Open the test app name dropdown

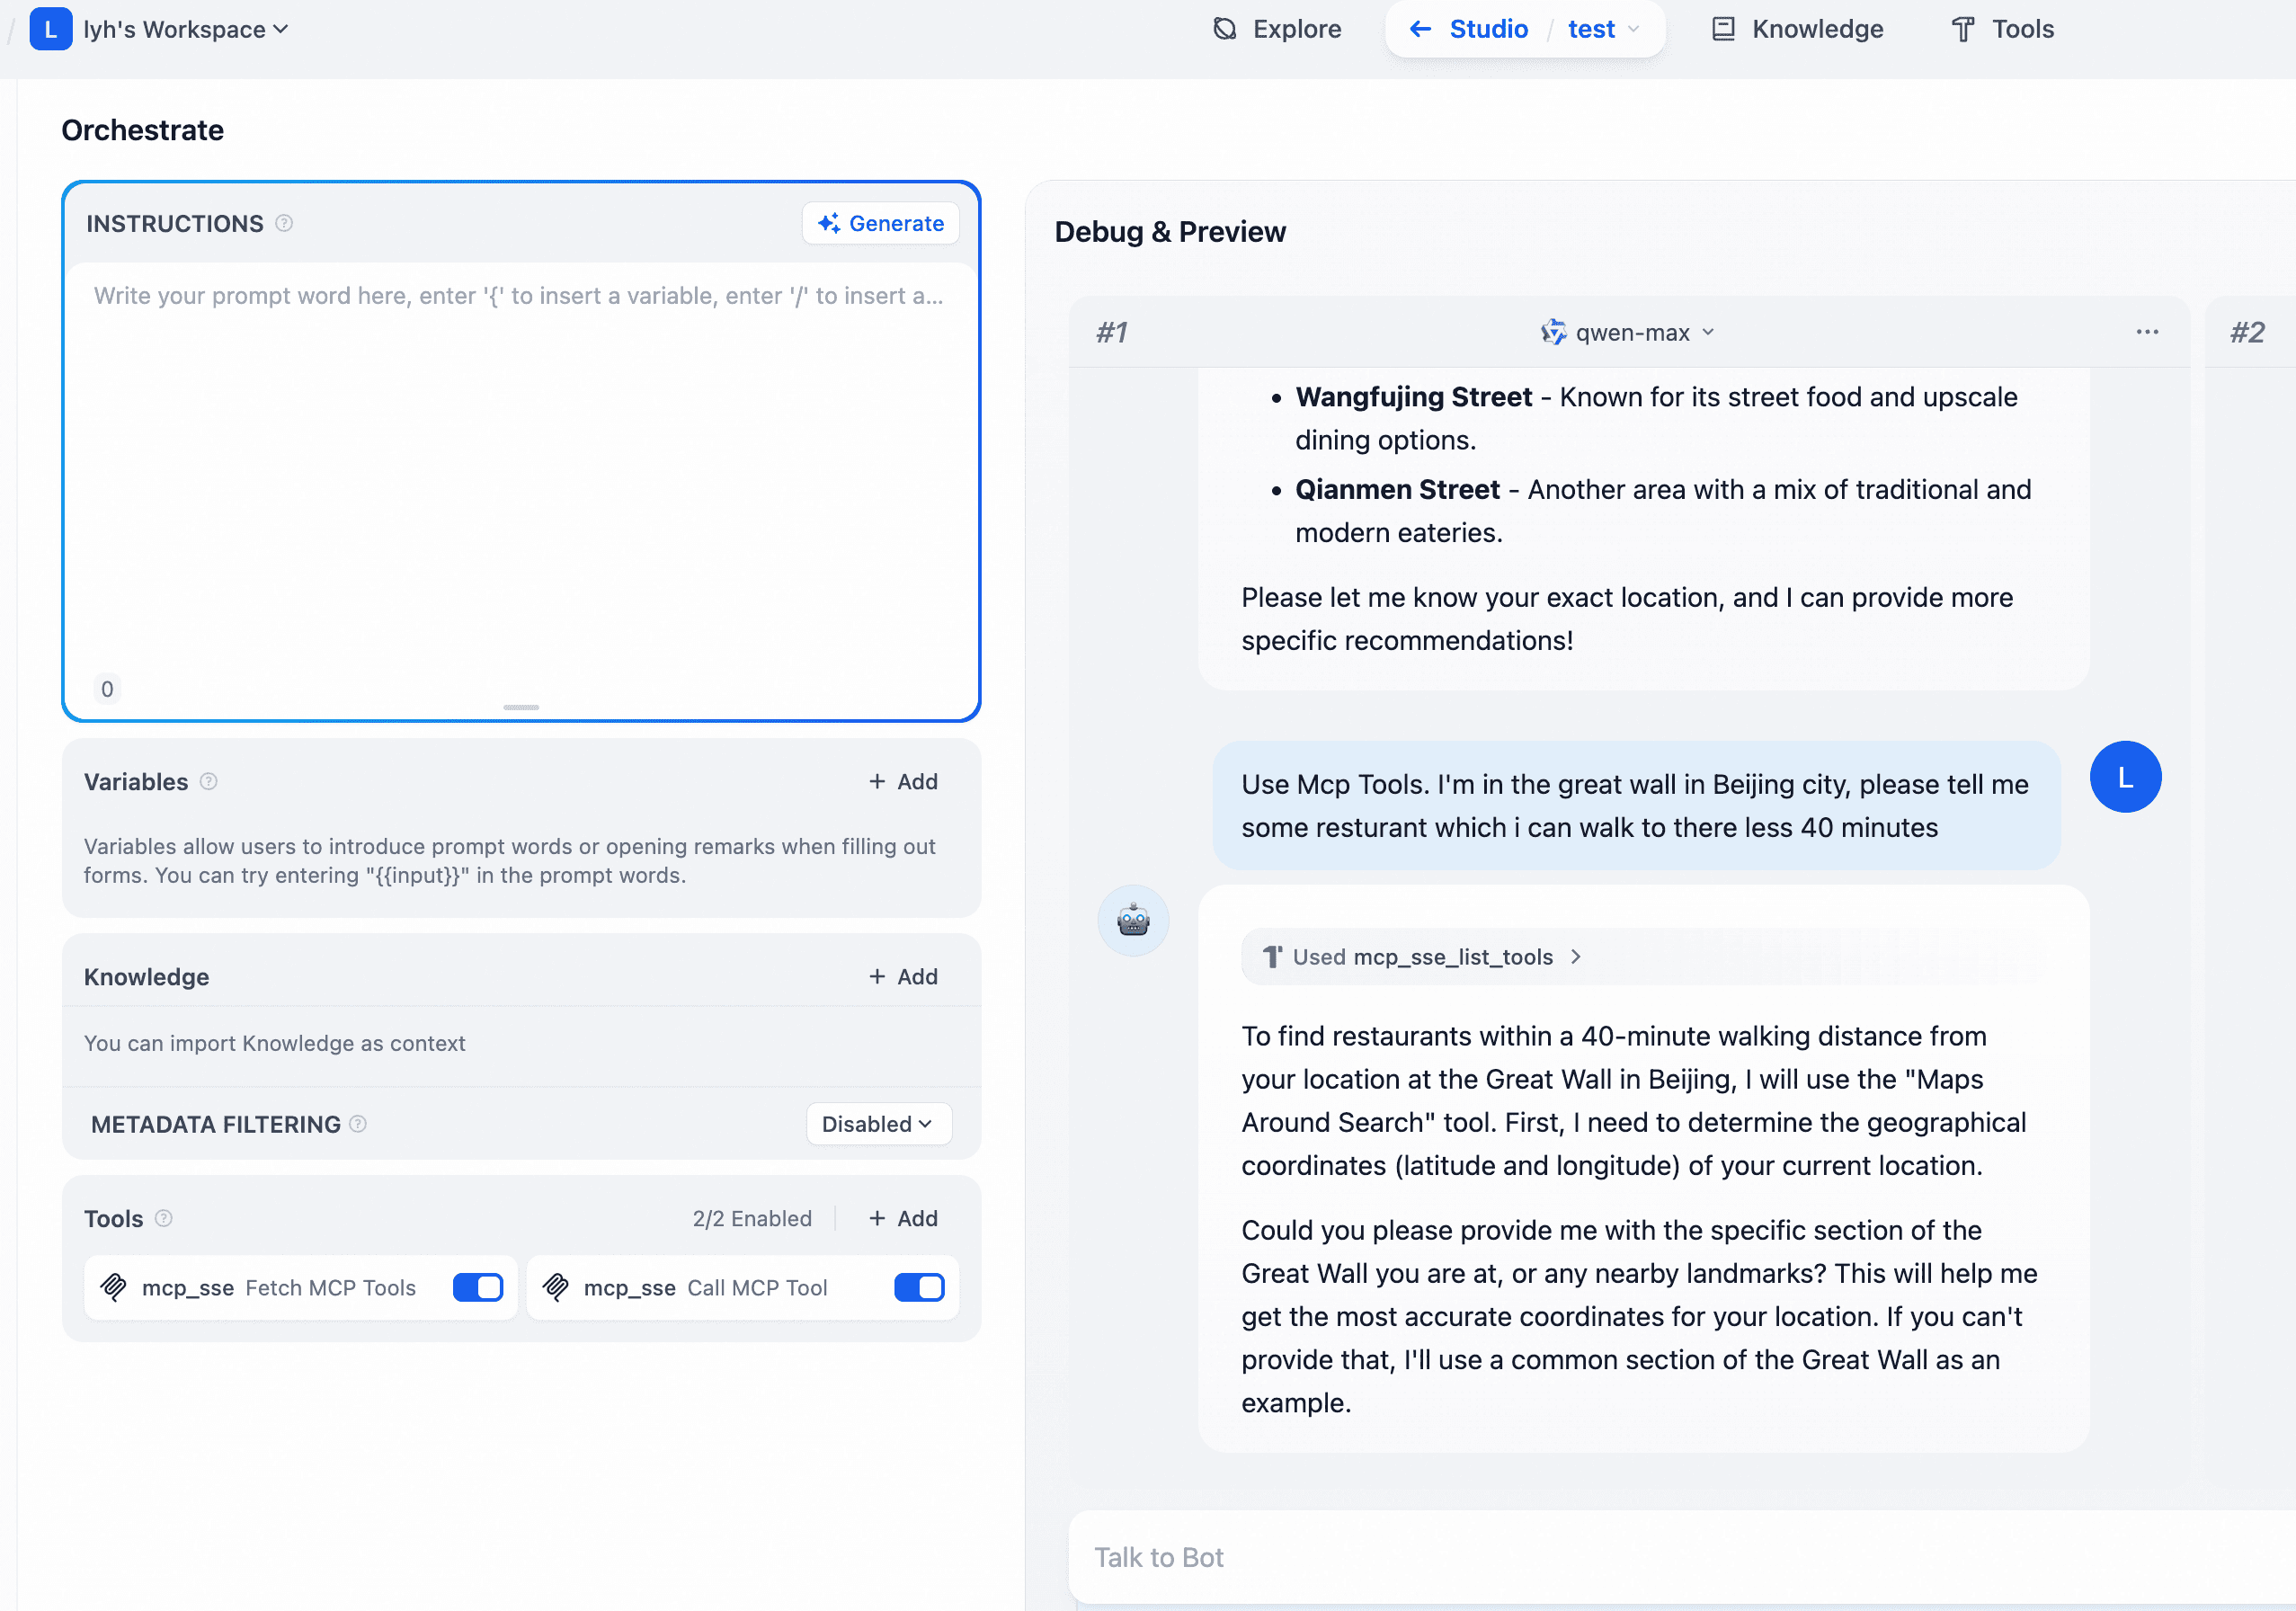click(x=1603, y=29)
